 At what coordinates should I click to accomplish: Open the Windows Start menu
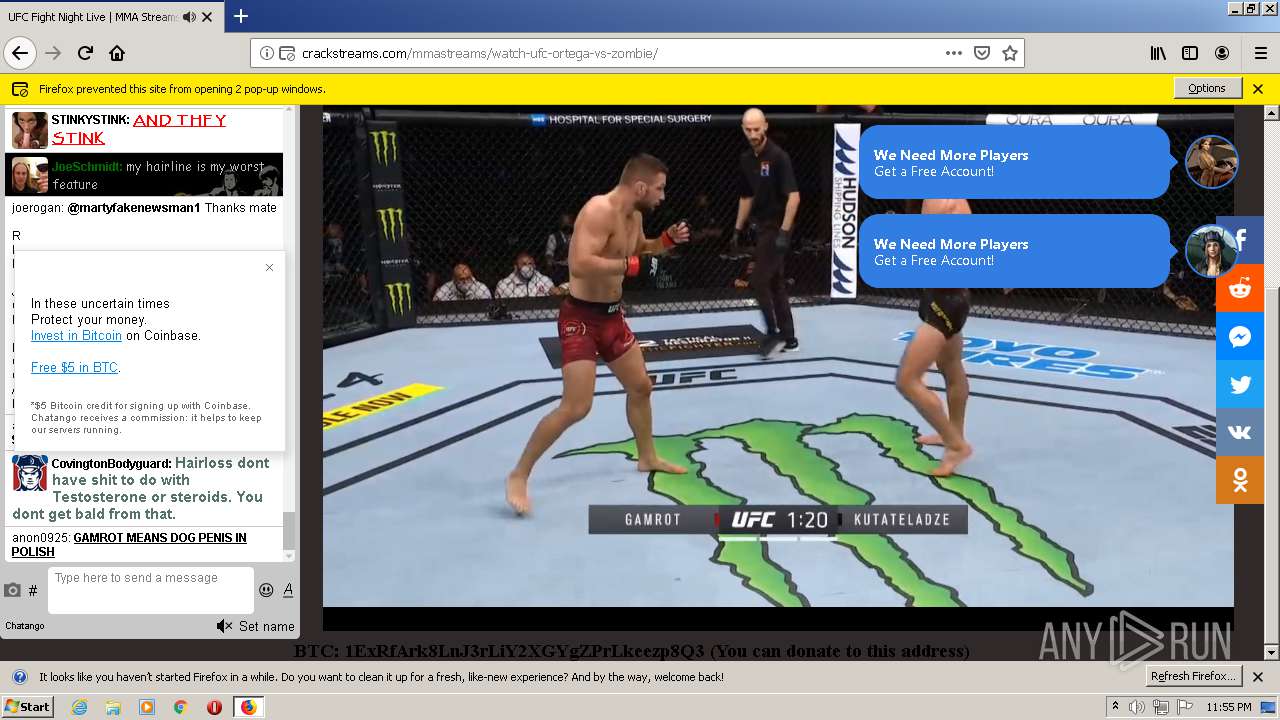(28, 706)
